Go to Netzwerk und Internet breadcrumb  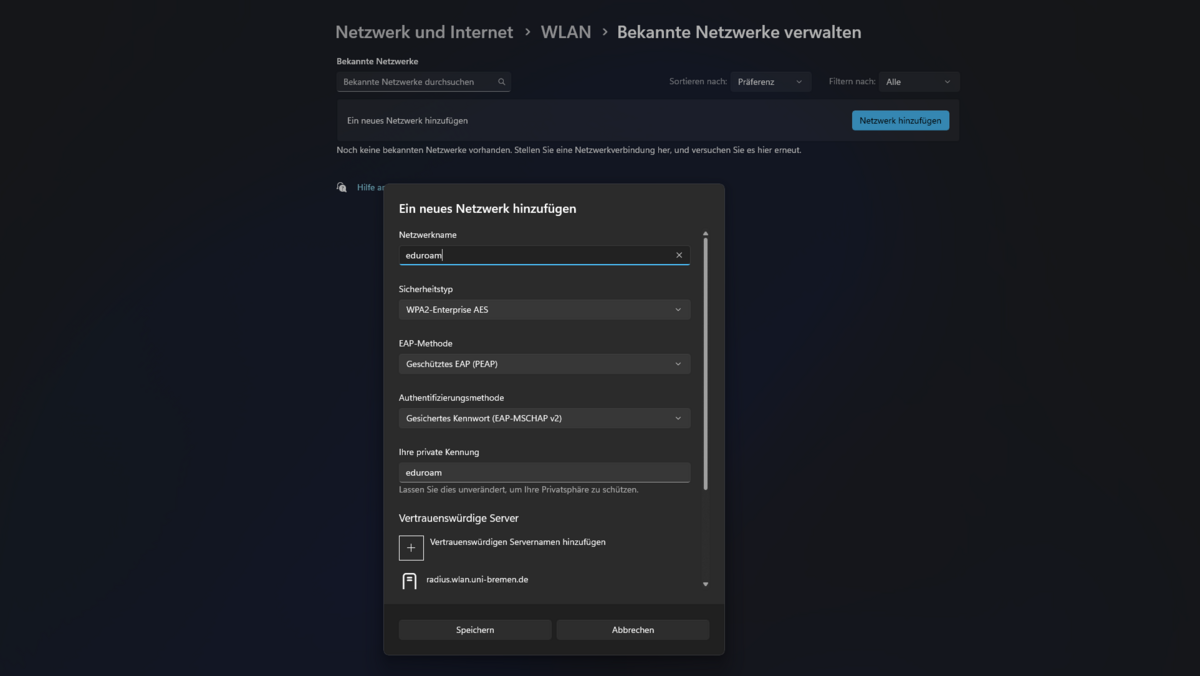[424, 32]
